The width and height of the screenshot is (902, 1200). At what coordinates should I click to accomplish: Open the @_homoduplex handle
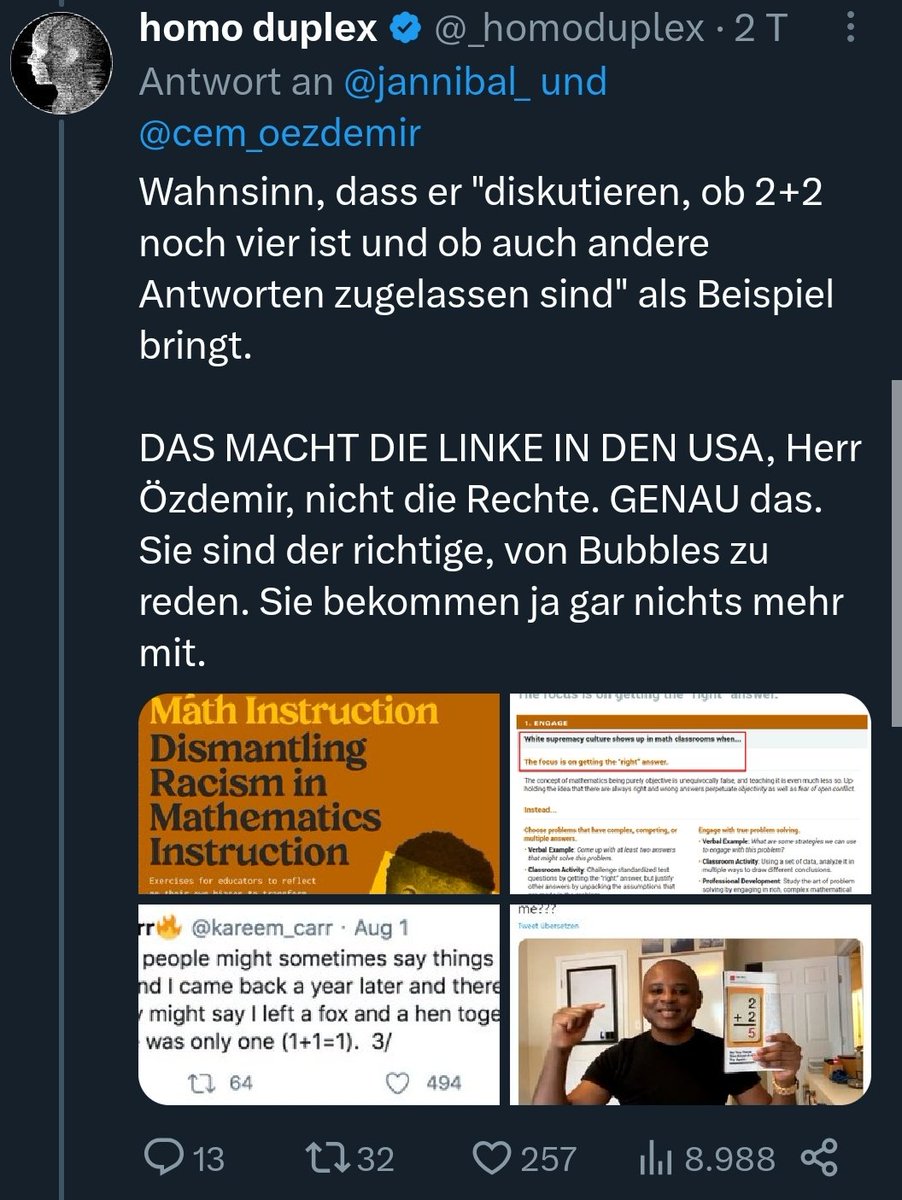coord(567,31)
